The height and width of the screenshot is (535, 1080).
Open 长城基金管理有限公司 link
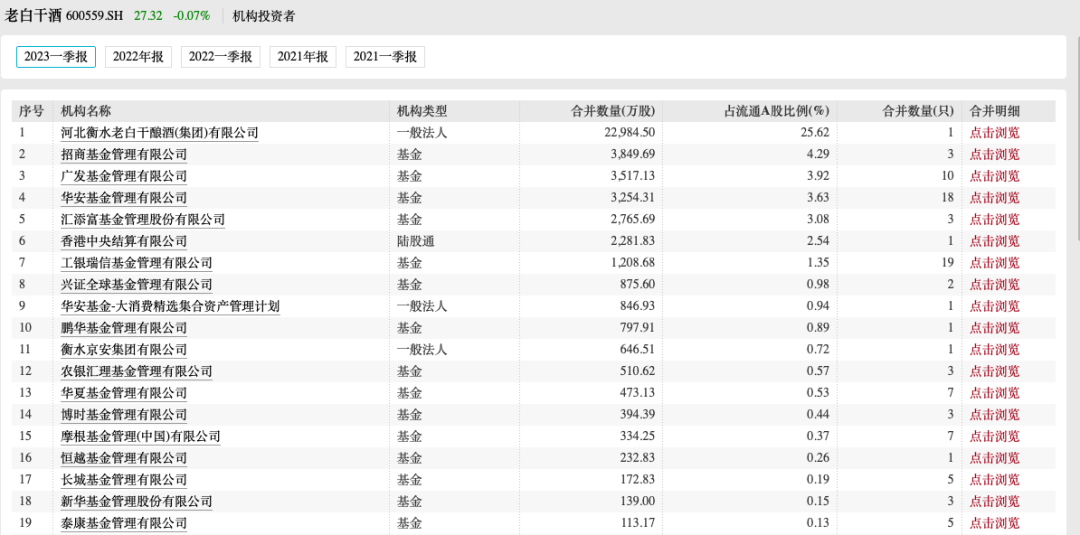point(124,480)
